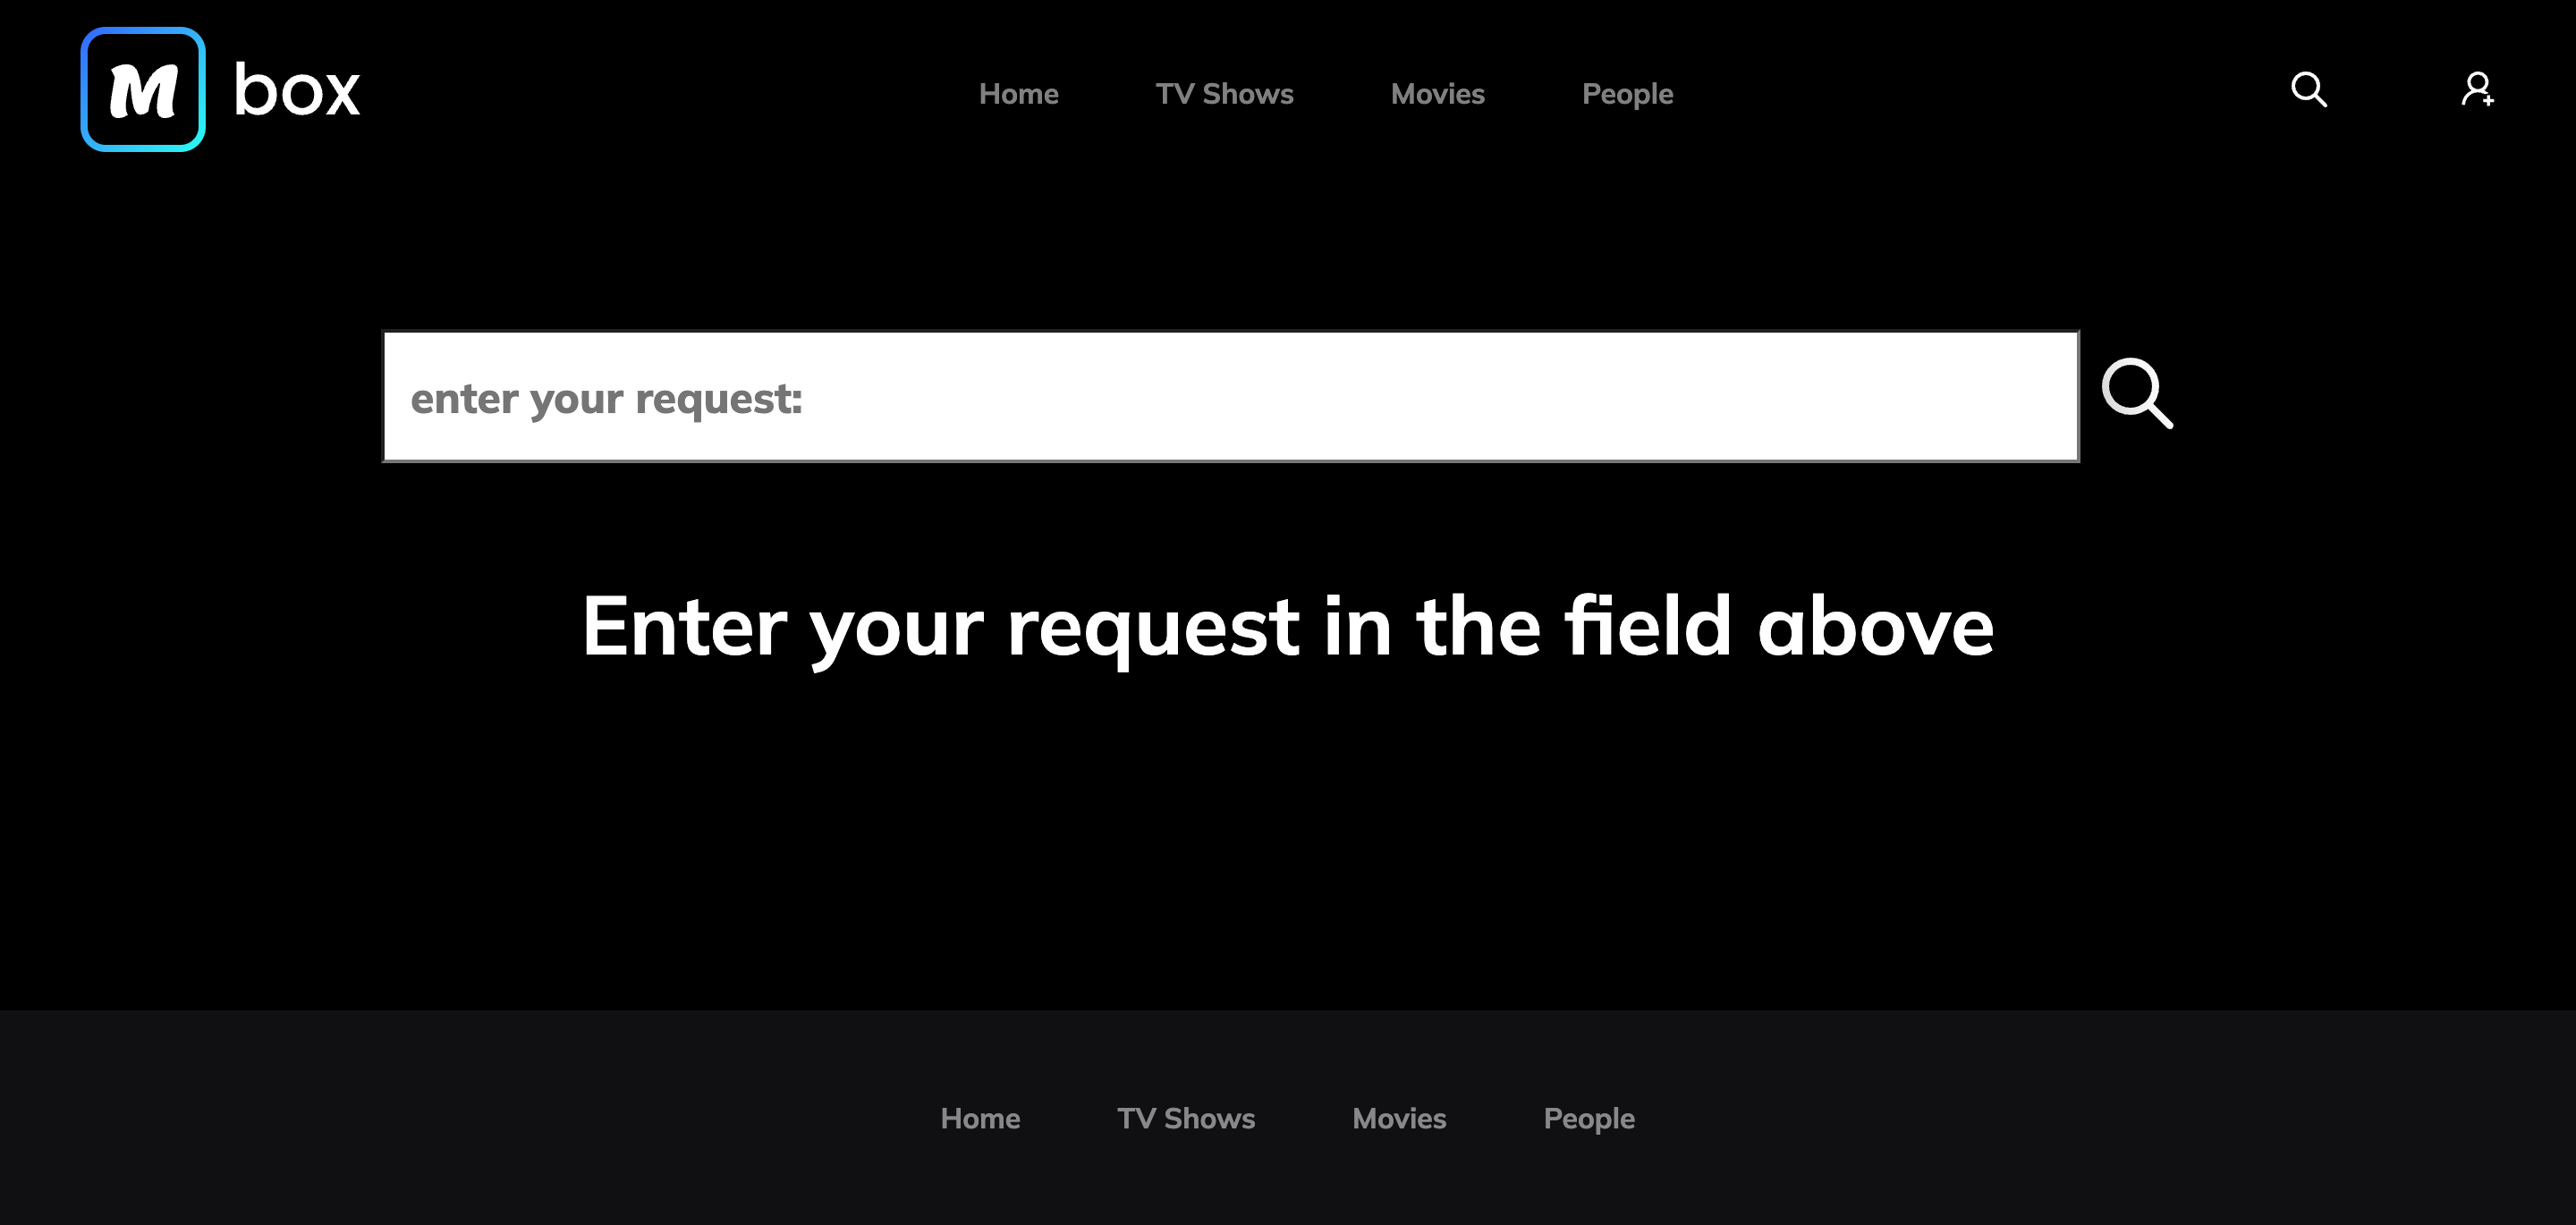
Task: Click the footer TV Shows link
Action: pyautogui.click(x=1186, y=1118)
